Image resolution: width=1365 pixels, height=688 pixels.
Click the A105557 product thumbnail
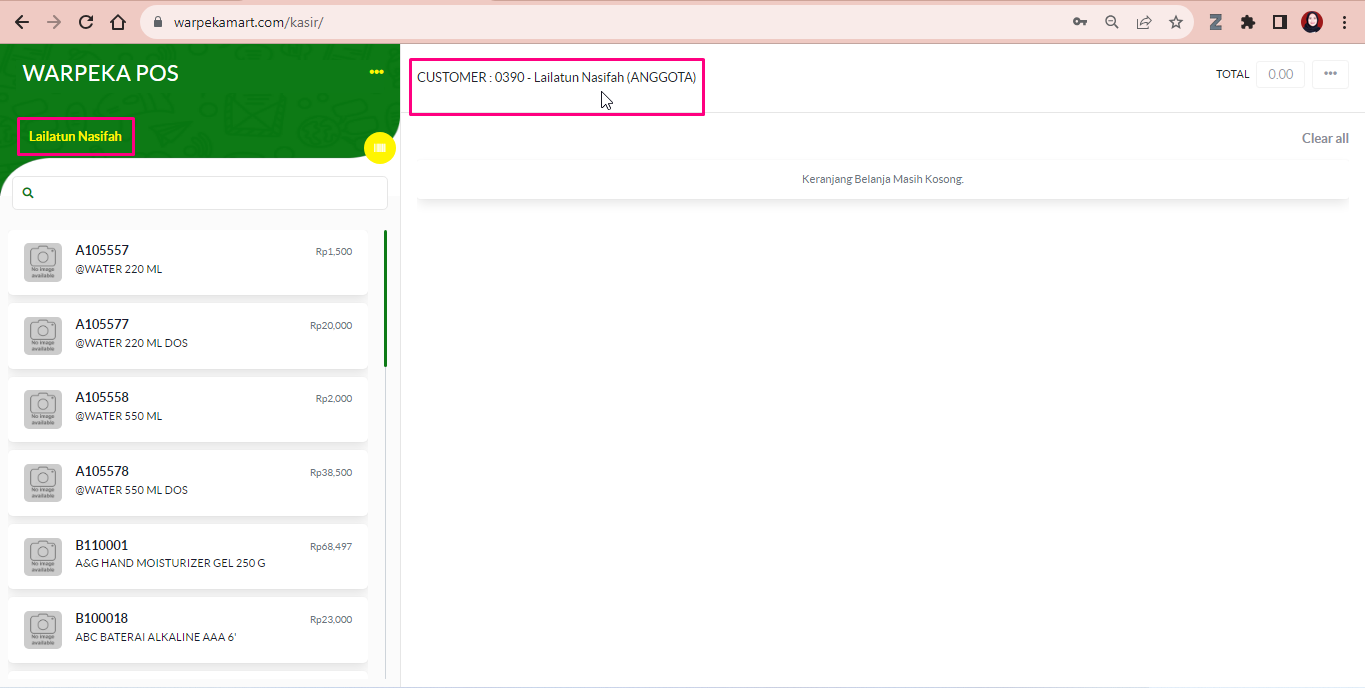click(43, 262)
